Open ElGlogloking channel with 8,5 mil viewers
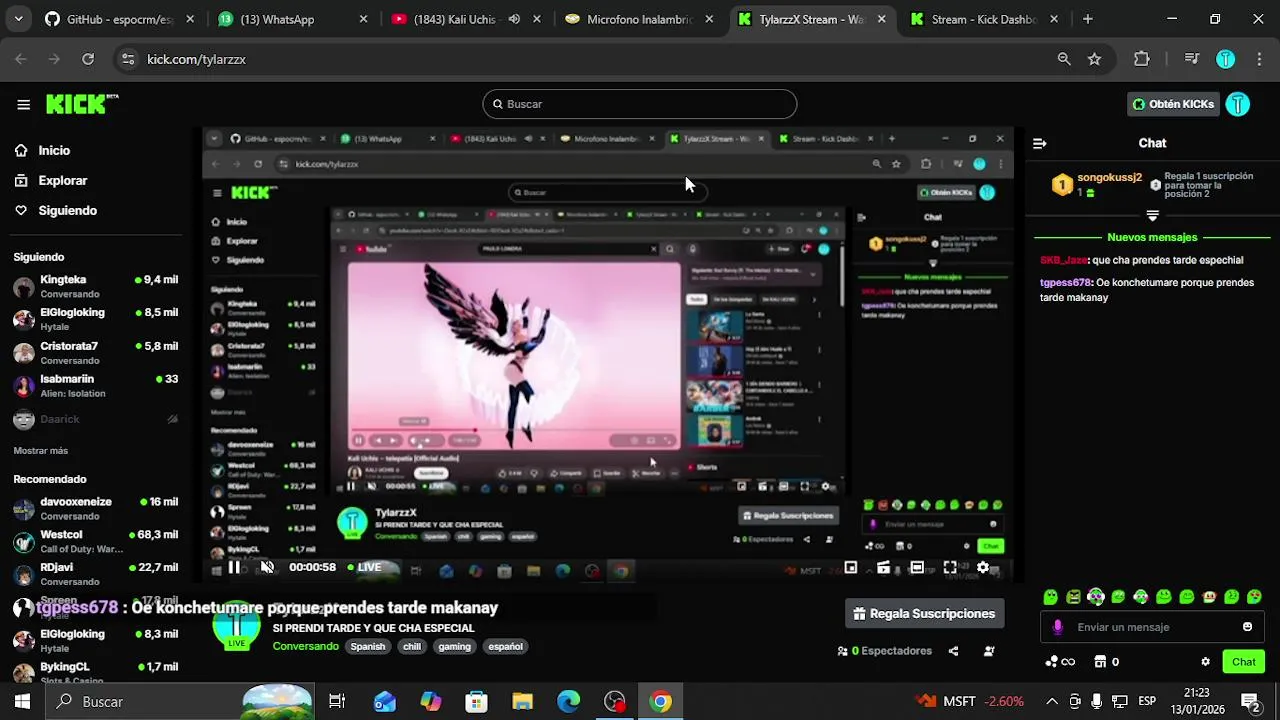Viewport: 1280px width, 720px height. [x=96, y=319]
